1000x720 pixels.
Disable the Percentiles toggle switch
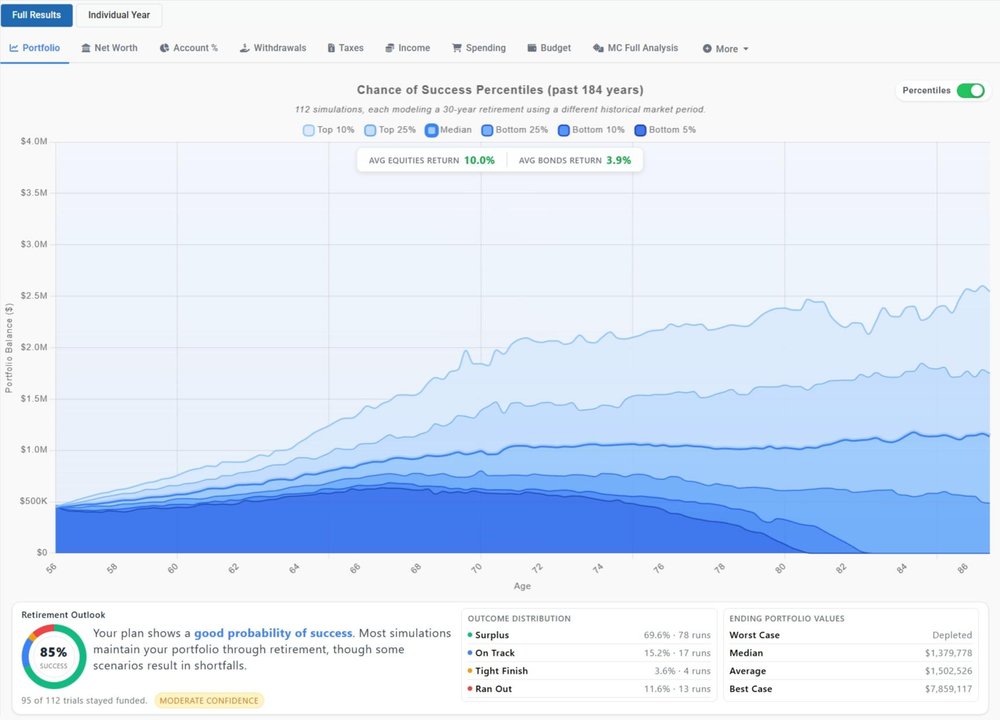click(x=971, y=90)
